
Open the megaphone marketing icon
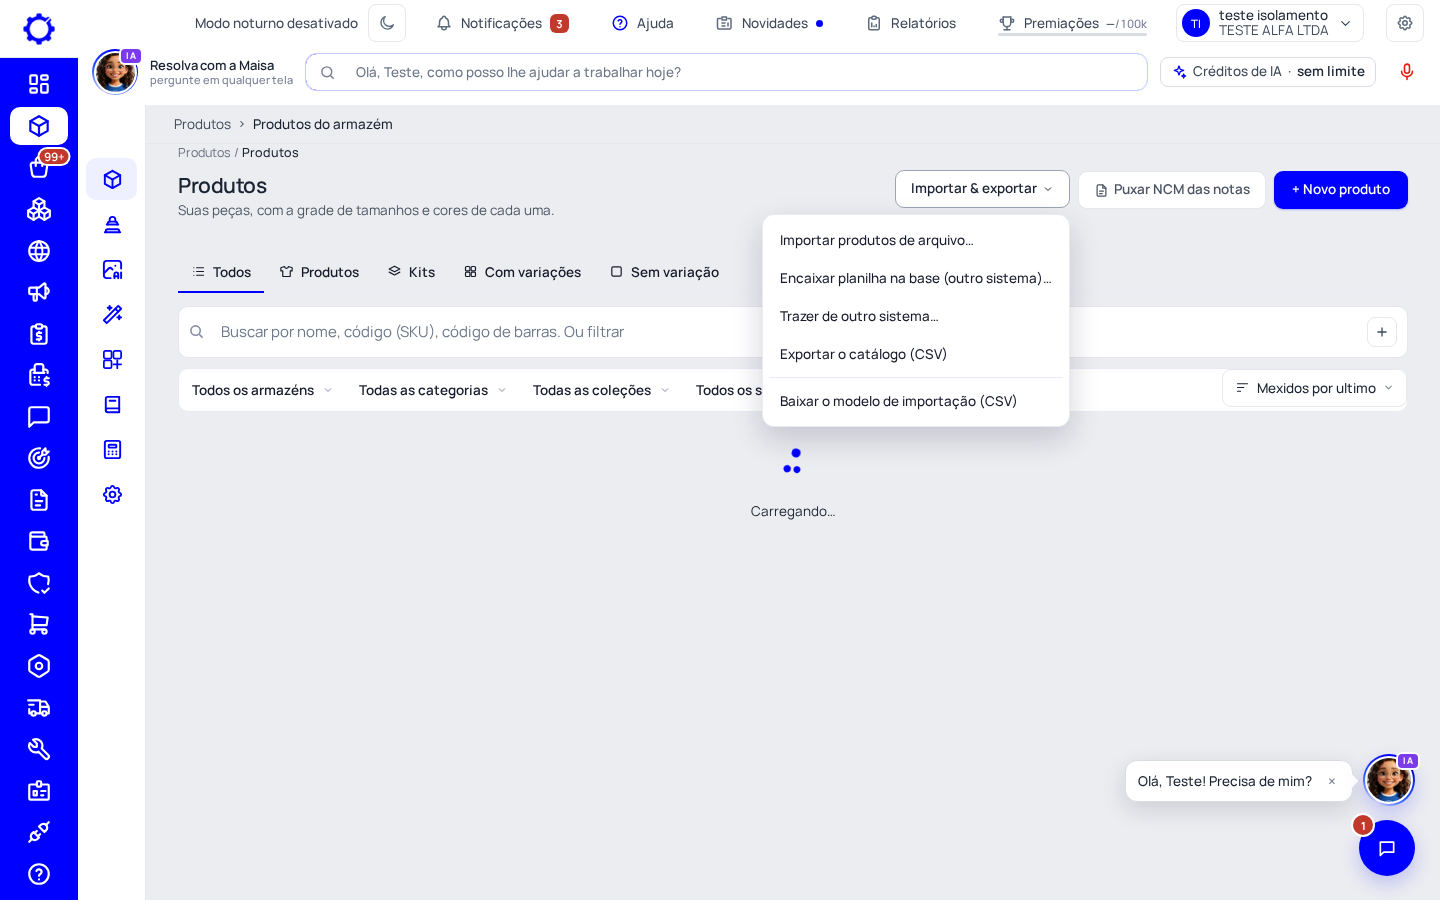(x=39, y=292)
